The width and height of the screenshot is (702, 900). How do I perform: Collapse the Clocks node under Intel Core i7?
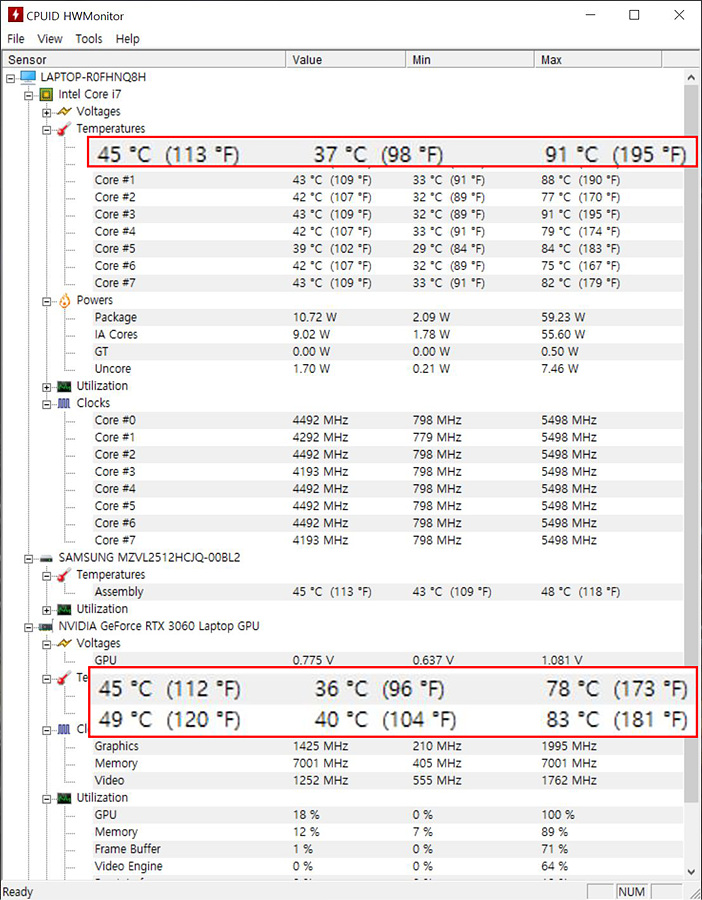tap(46, 405)
